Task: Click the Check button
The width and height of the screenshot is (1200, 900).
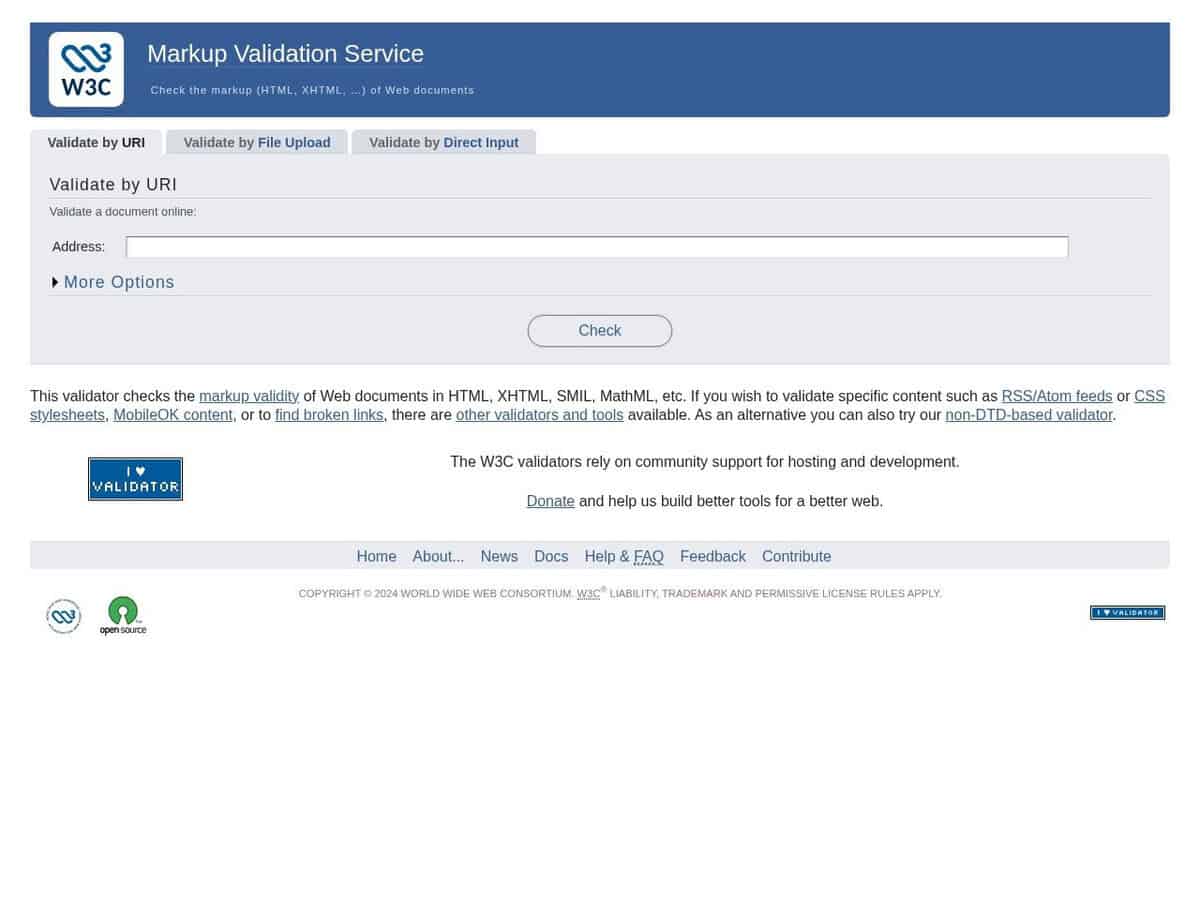Action: [x=600, y=331]
